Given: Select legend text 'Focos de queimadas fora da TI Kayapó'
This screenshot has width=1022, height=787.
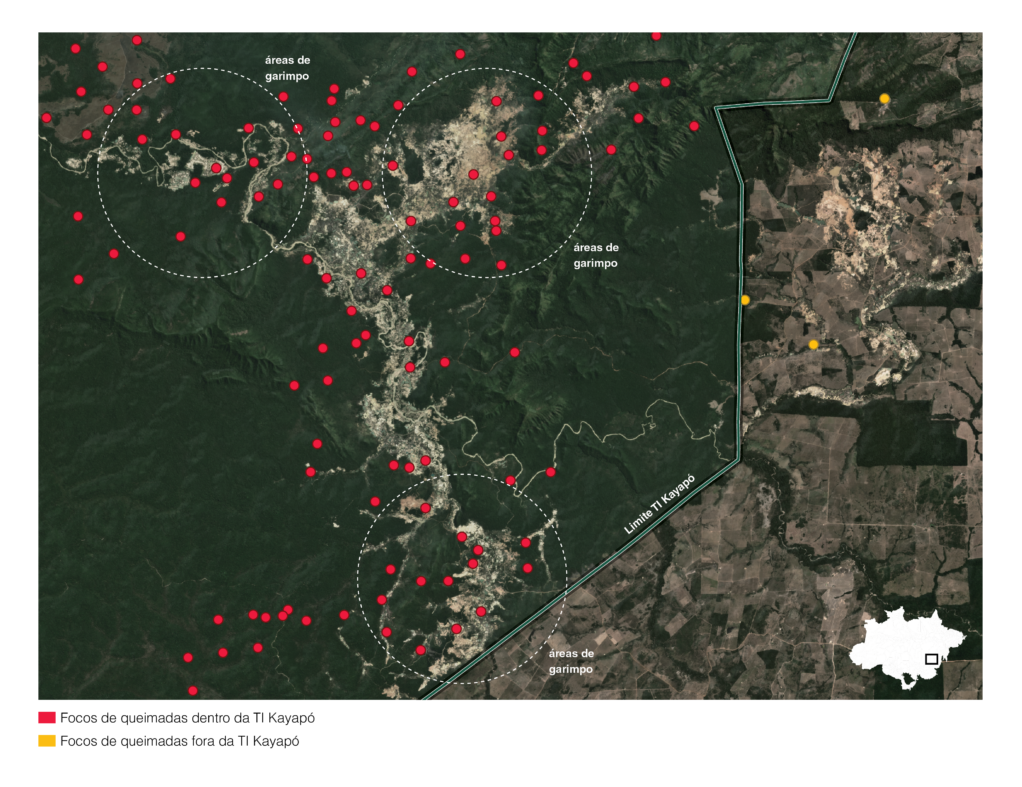Looking at the screenshot, I should coord(179,741).
